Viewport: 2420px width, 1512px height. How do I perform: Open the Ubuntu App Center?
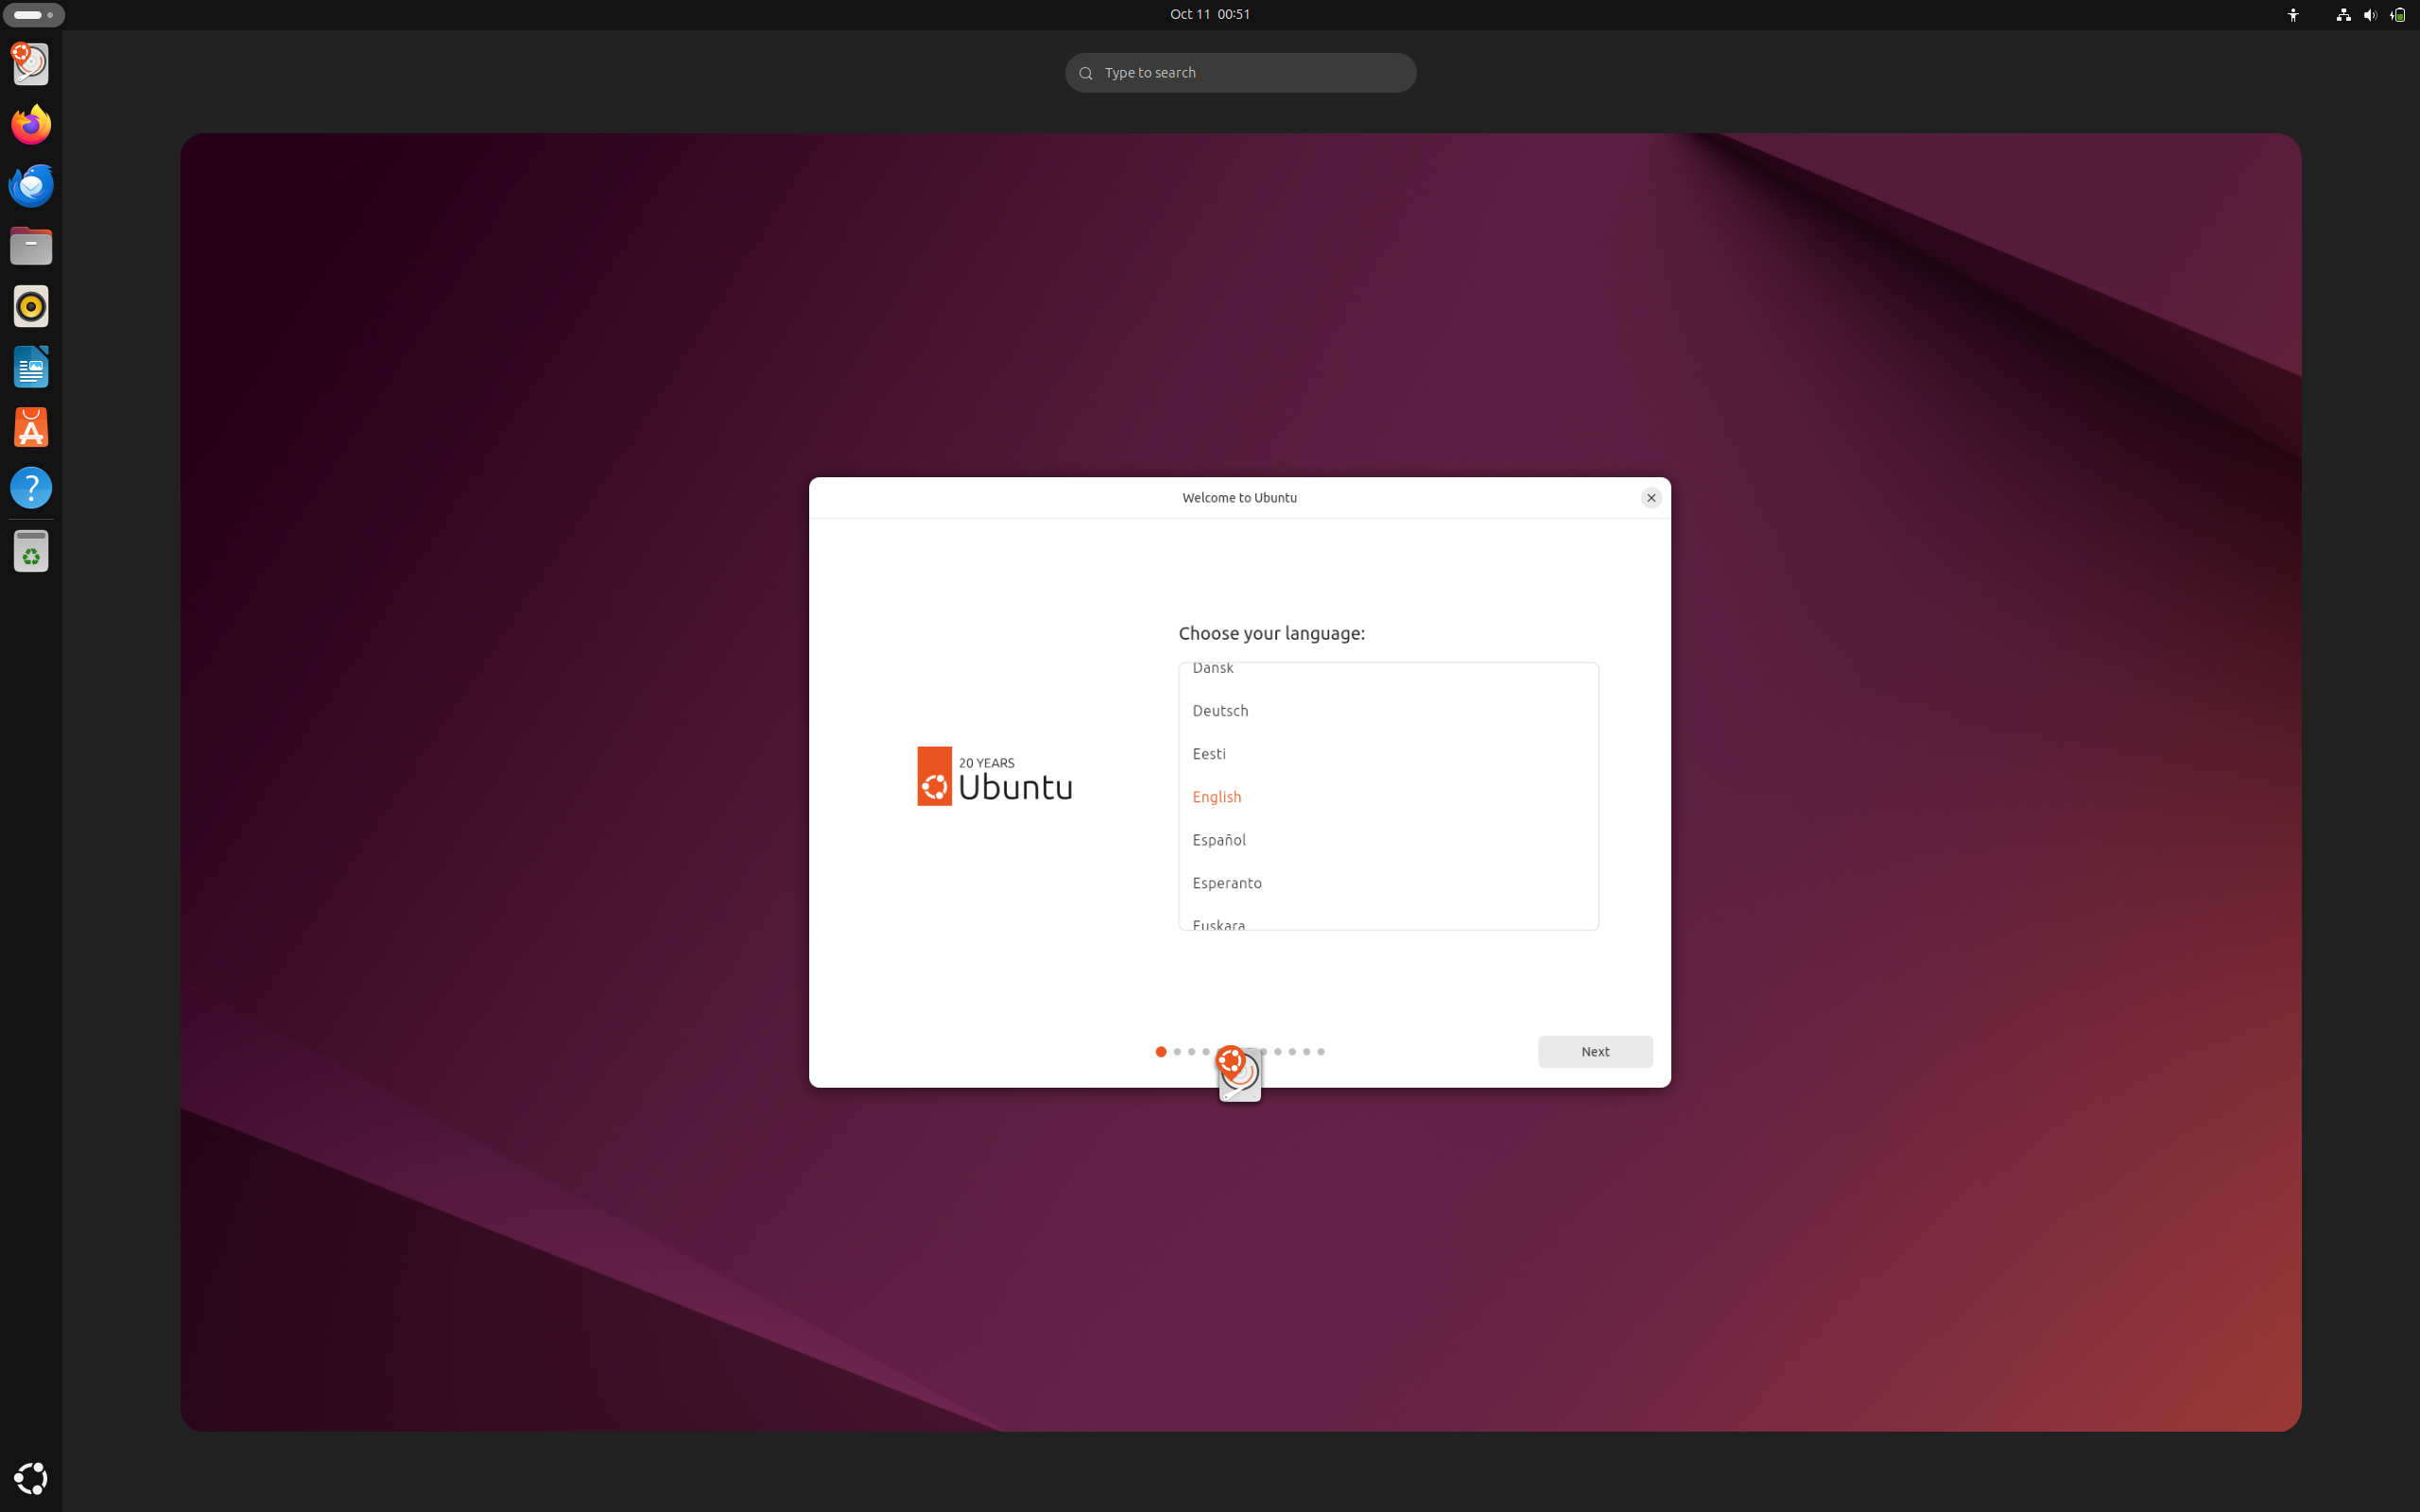31,427
